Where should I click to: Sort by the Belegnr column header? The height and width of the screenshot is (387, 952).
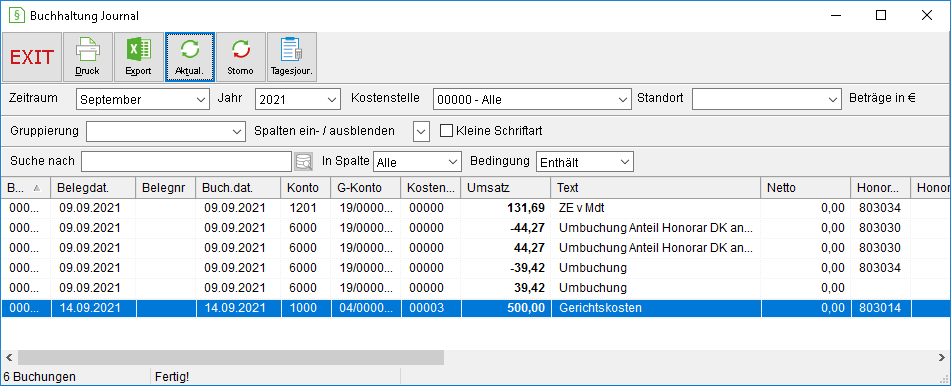coord(166,188)
